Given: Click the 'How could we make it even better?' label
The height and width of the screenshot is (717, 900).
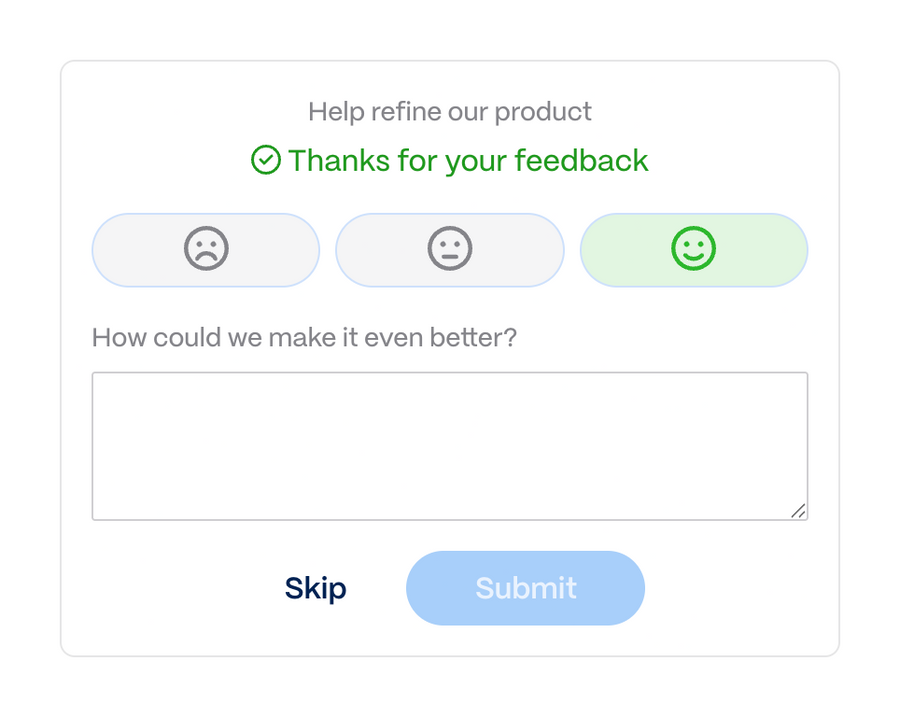Looking at the screenshot, I should (305, 337).
